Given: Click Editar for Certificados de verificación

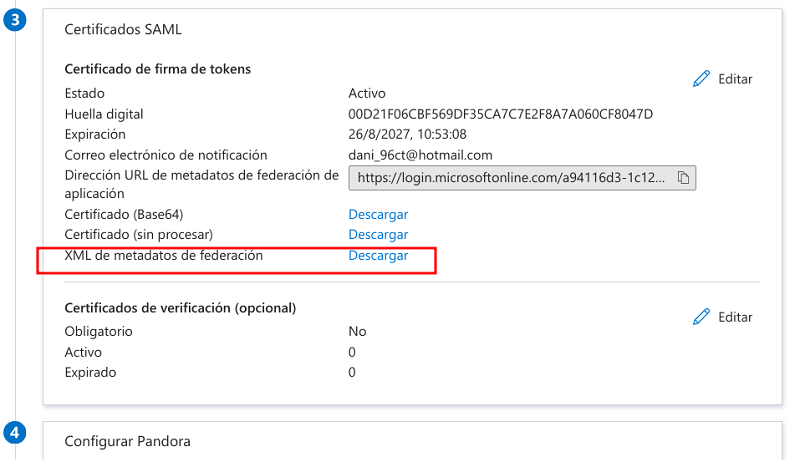Looking at the screenshot, I should pyautogui.click(x=735, y=317).
